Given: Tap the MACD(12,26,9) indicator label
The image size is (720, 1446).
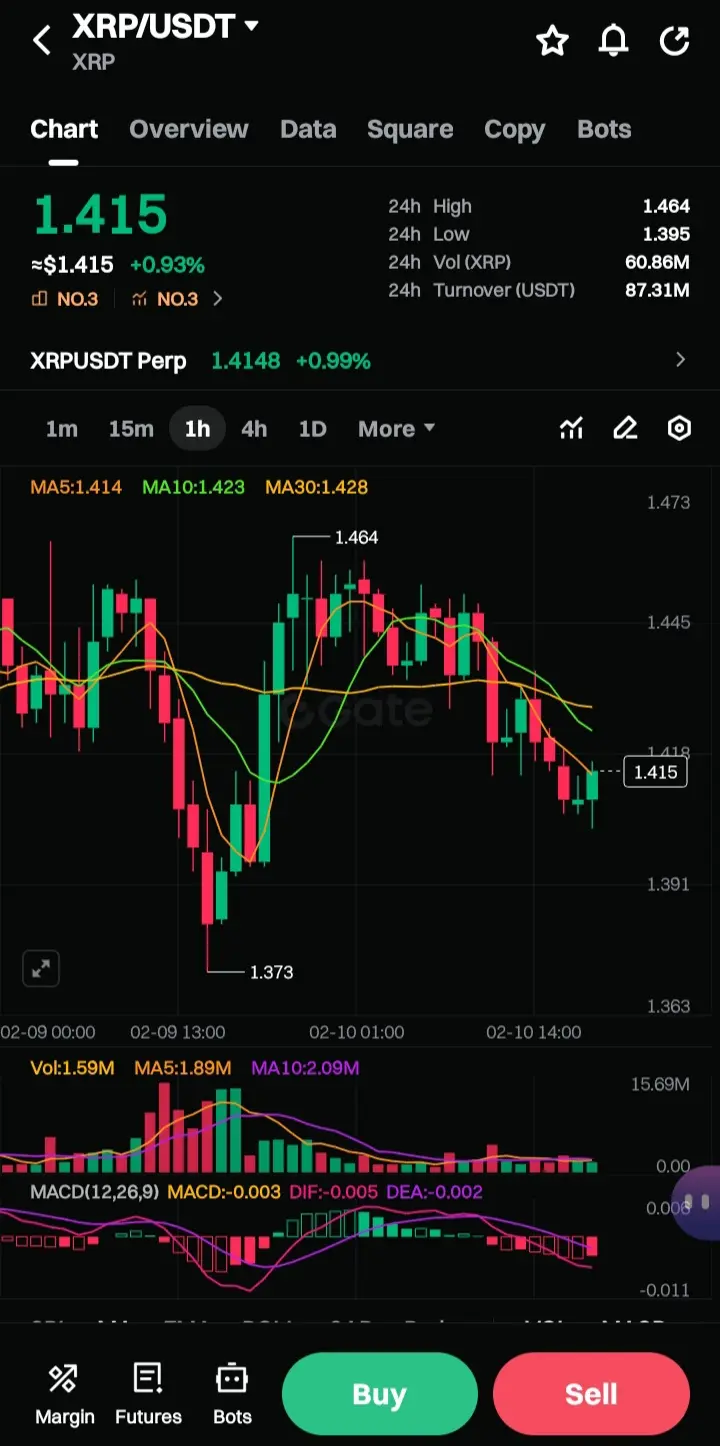Looking at the screenshot, I should click(94, 1192).
